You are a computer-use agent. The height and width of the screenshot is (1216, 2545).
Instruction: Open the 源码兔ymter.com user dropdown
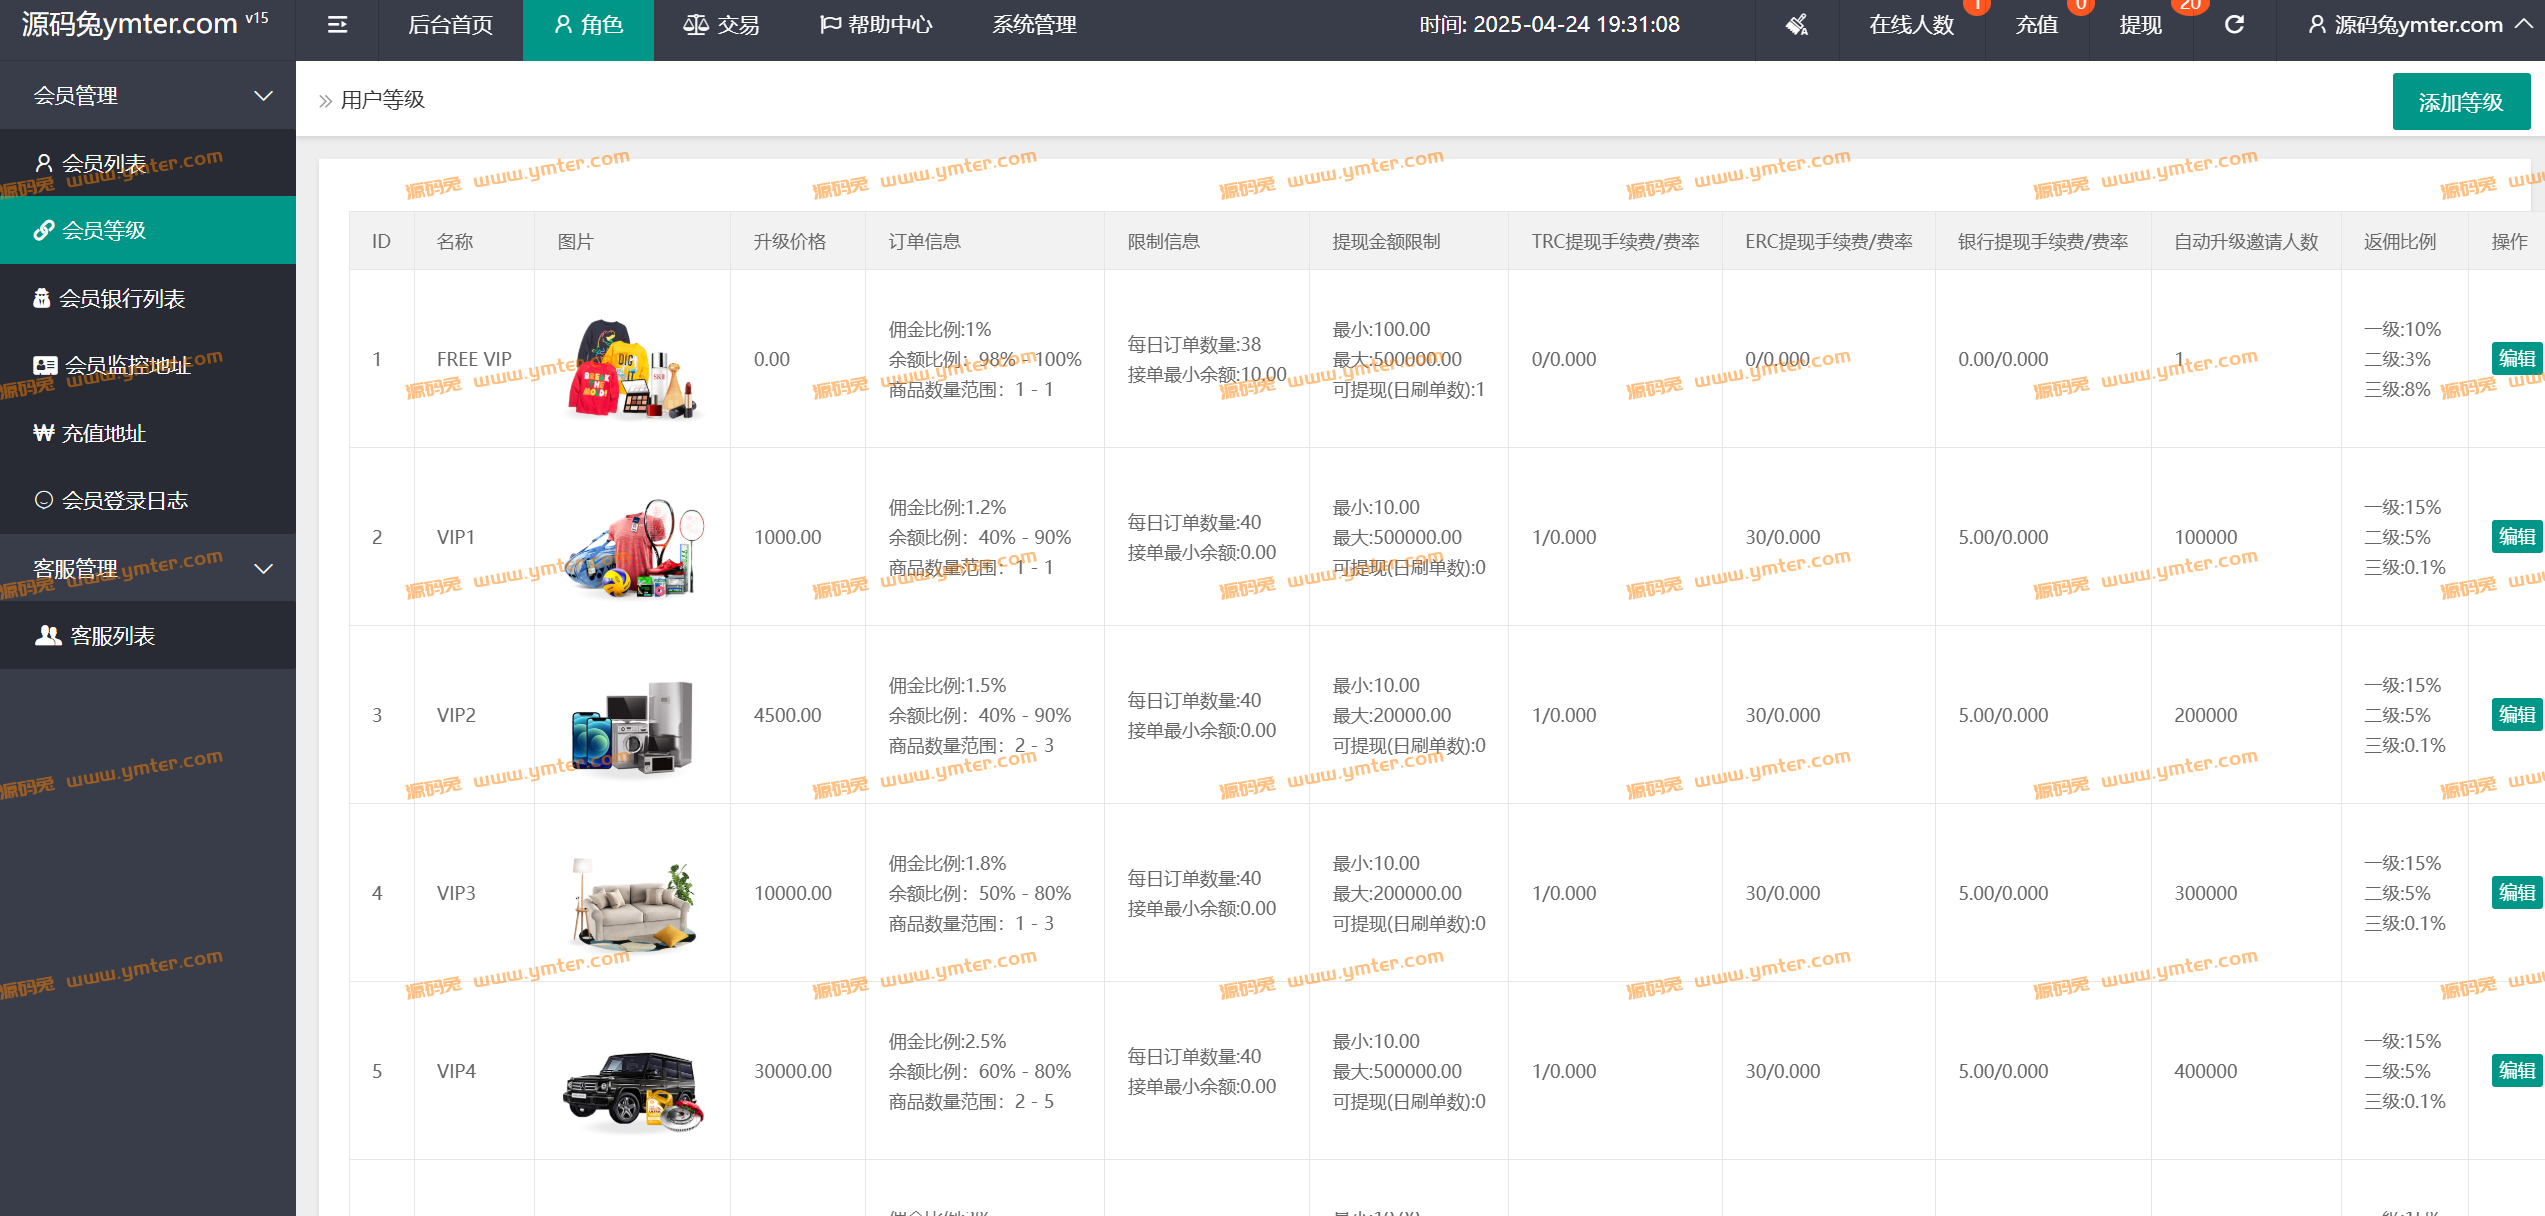pos(2420,25)
